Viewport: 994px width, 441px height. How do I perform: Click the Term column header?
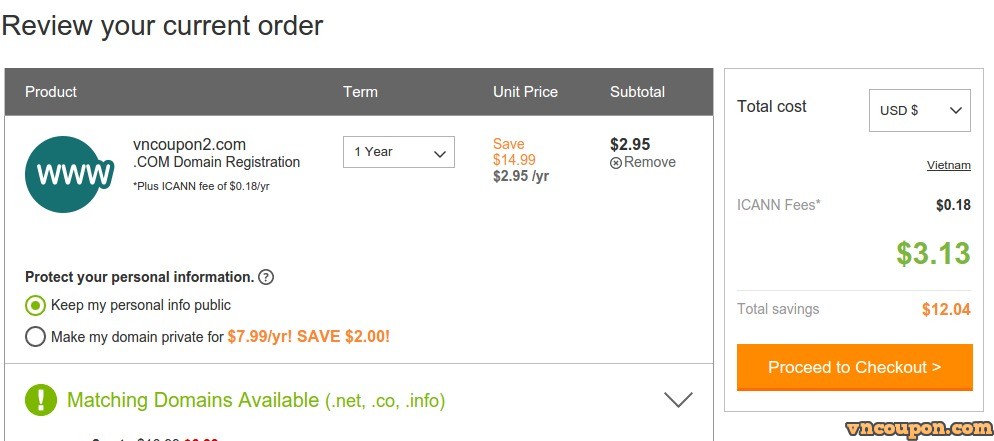pyautogui.click(x=360, y=92)
